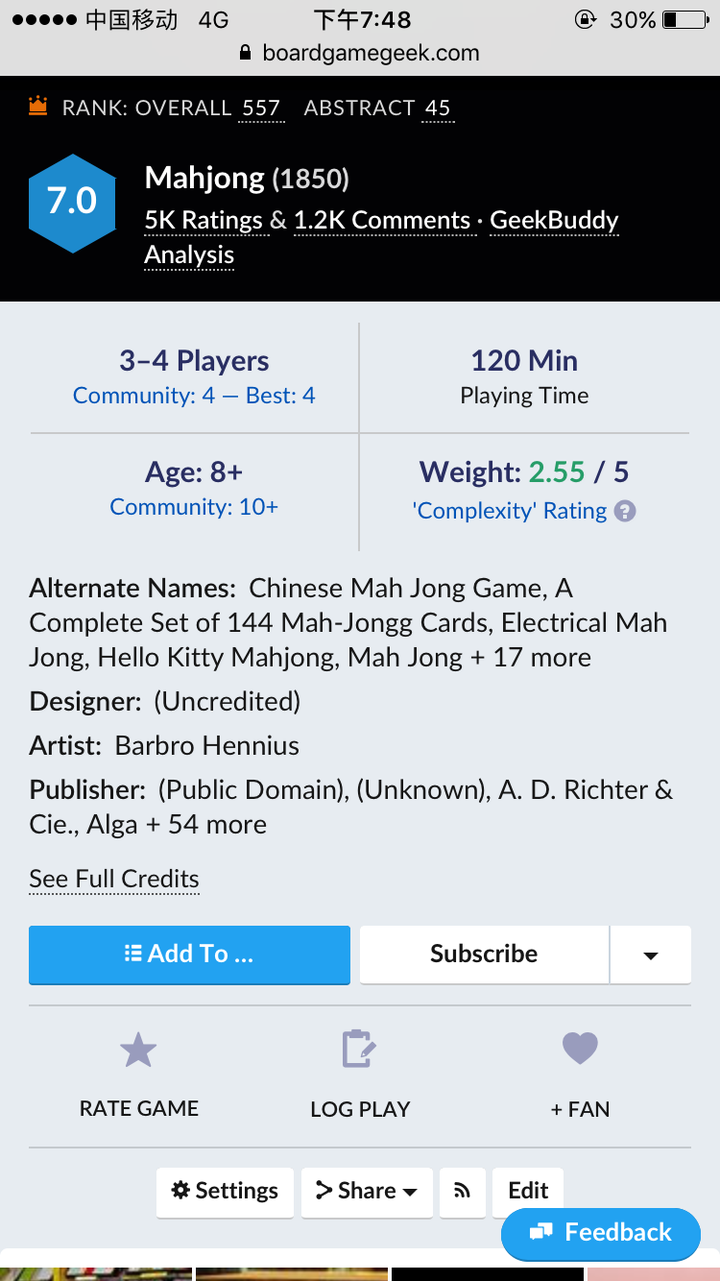Screen dimensions: 720x1281
Task: Tap the boardgamegeek.com address bar
Action: 360,53
